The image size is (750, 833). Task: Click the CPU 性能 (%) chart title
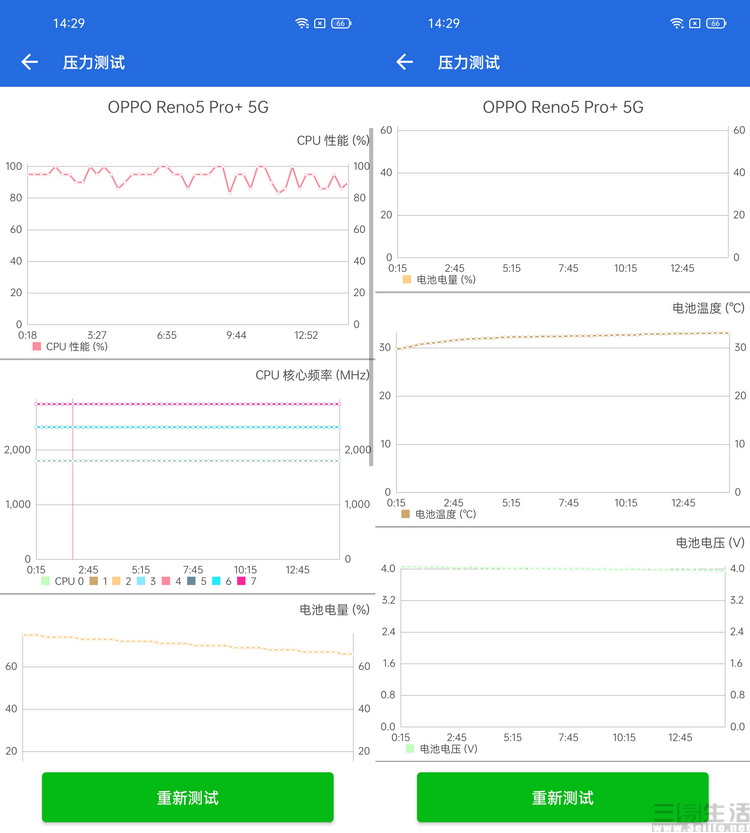333,140
